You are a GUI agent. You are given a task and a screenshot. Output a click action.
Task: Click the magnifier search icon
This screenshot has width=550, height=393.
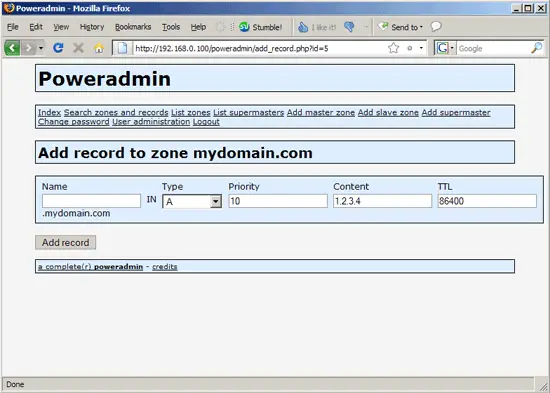pos(537,48)
